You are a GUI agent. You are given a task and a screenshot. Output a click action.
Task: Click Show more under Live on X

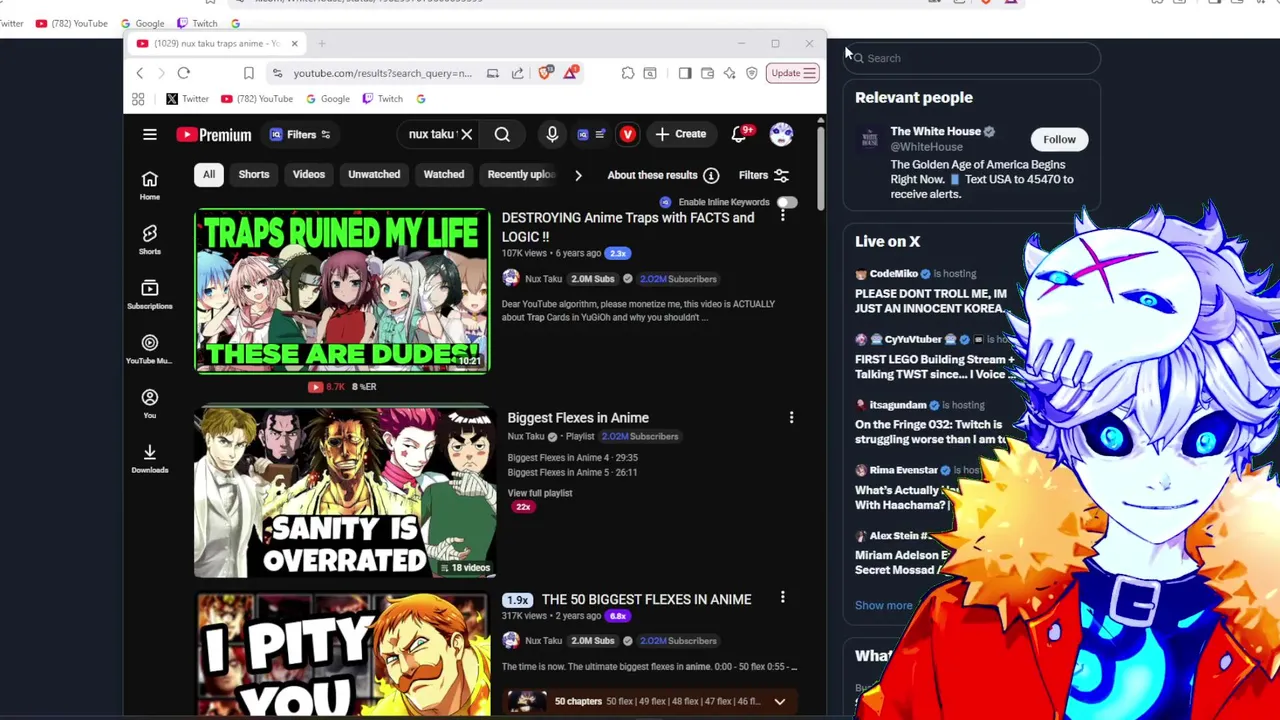tap(884, 605)
